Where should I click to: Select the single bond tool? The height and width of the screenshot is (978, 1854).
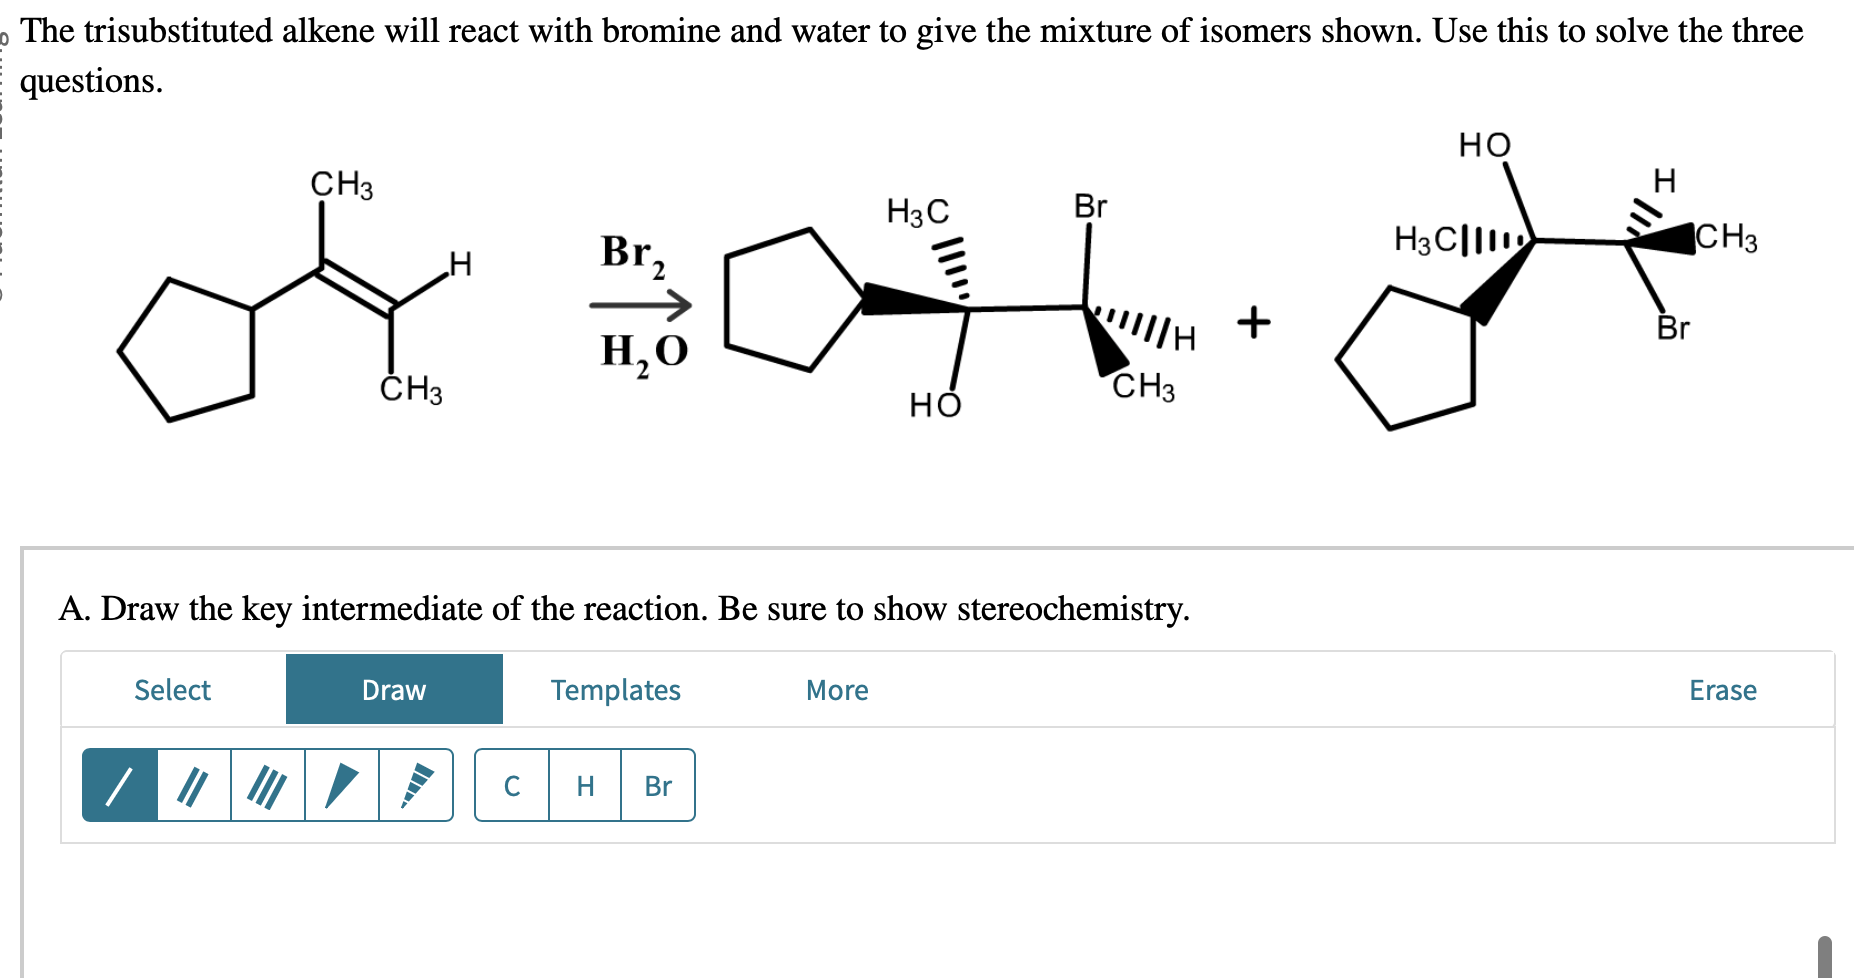pos(120,786)
